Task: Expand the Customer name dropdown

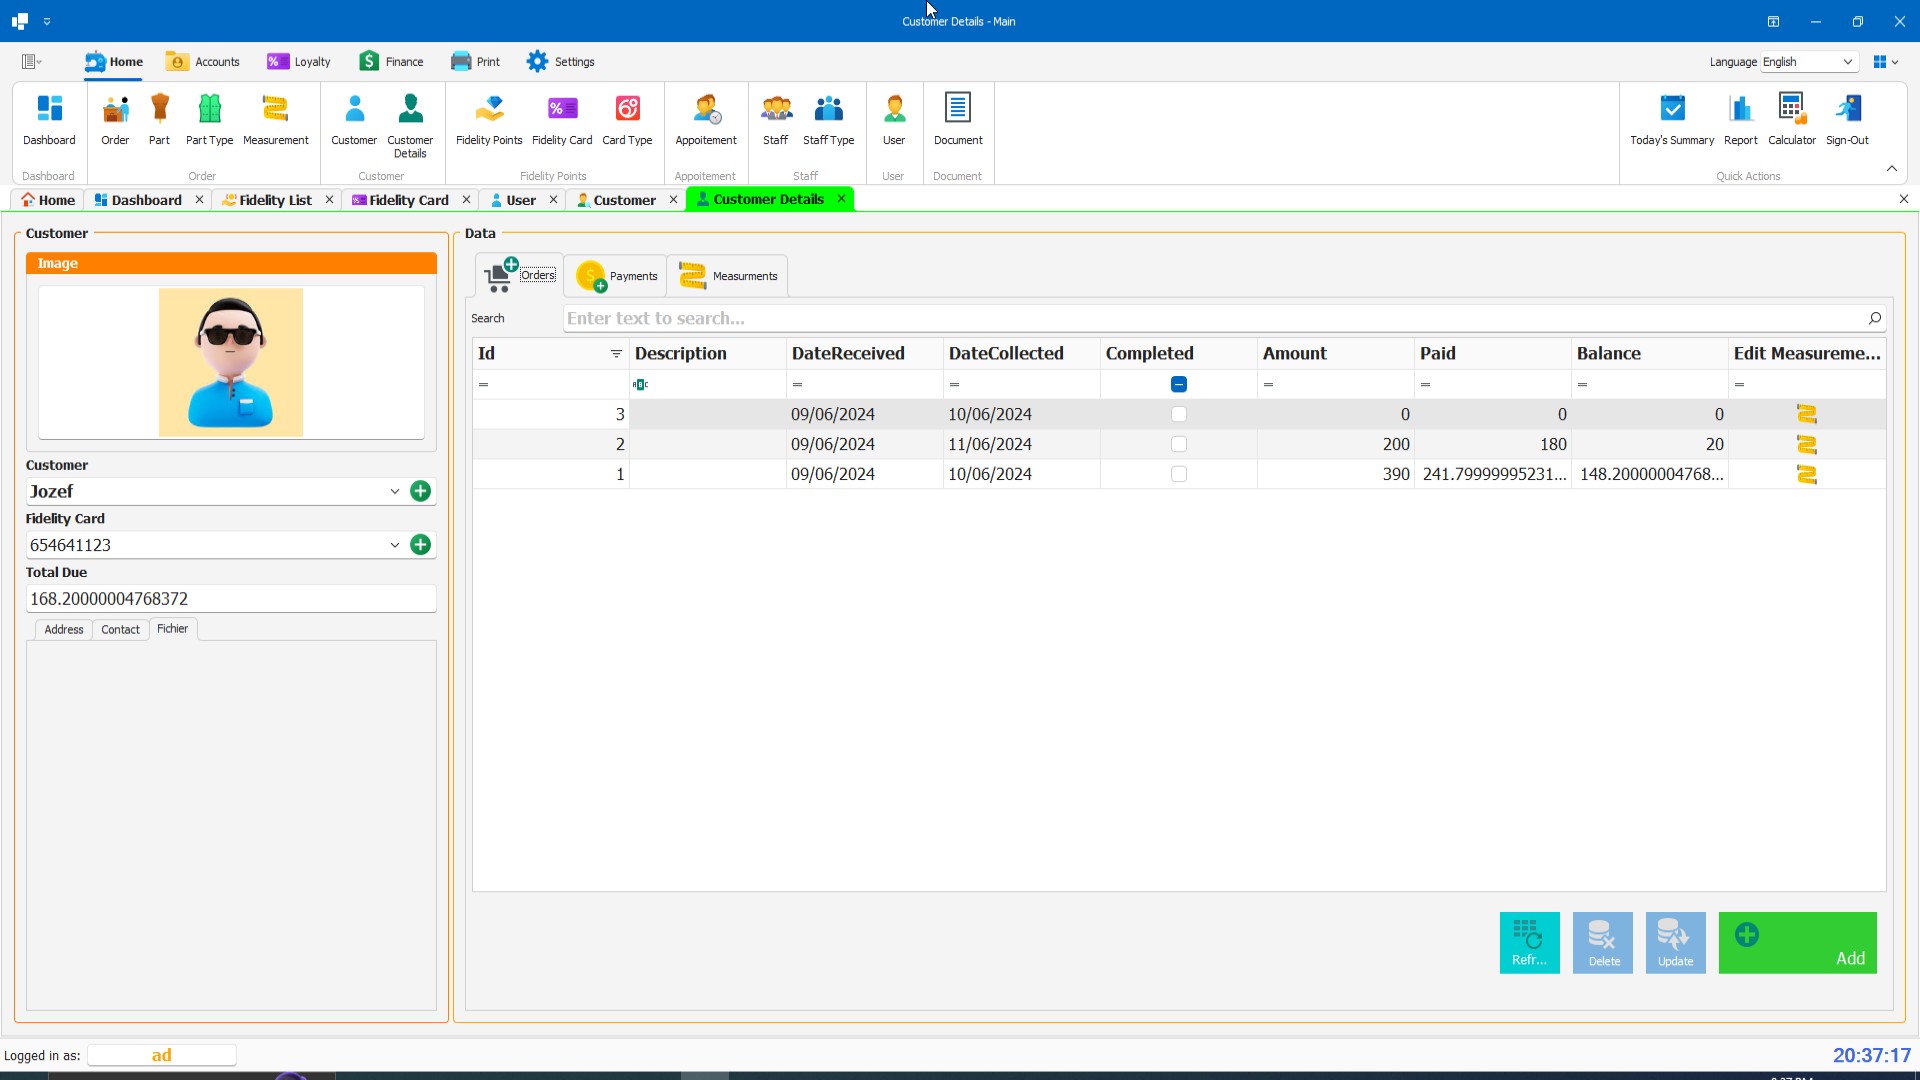Action: coord(394,491)
